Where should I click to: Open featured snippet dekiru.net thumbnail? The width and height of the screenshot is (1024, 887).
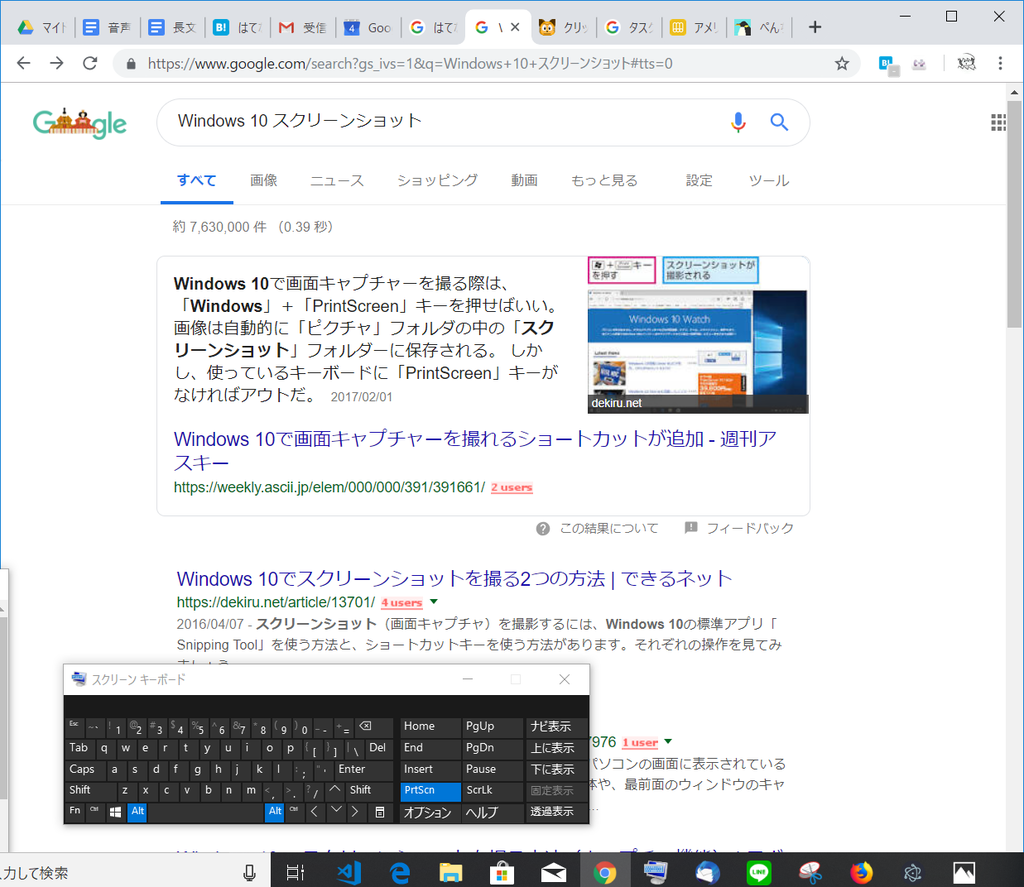coord(698,335)
